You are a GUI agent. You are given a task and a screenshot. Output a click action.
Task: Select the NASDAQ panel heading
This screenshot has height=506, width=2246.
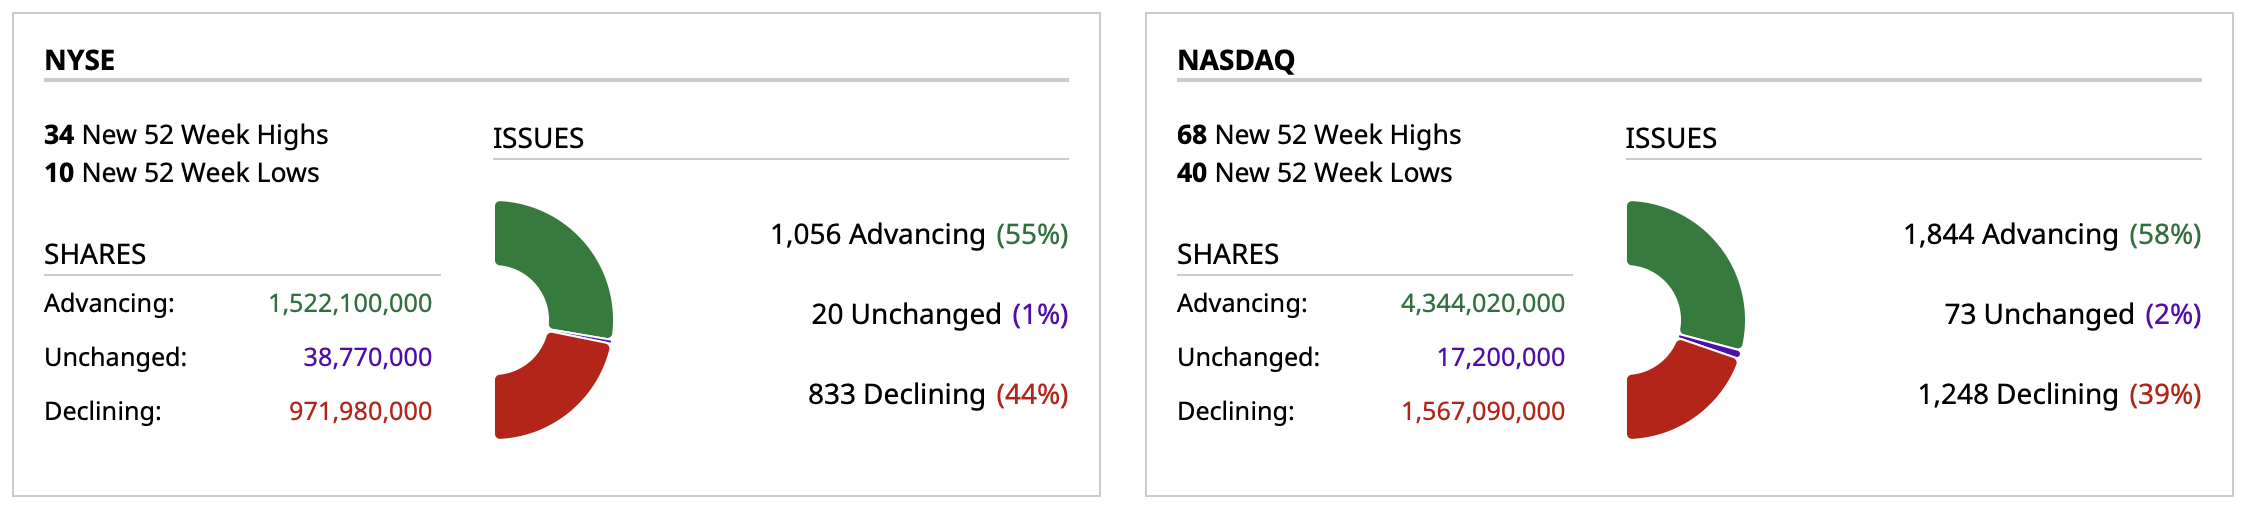pos(1236,60)
